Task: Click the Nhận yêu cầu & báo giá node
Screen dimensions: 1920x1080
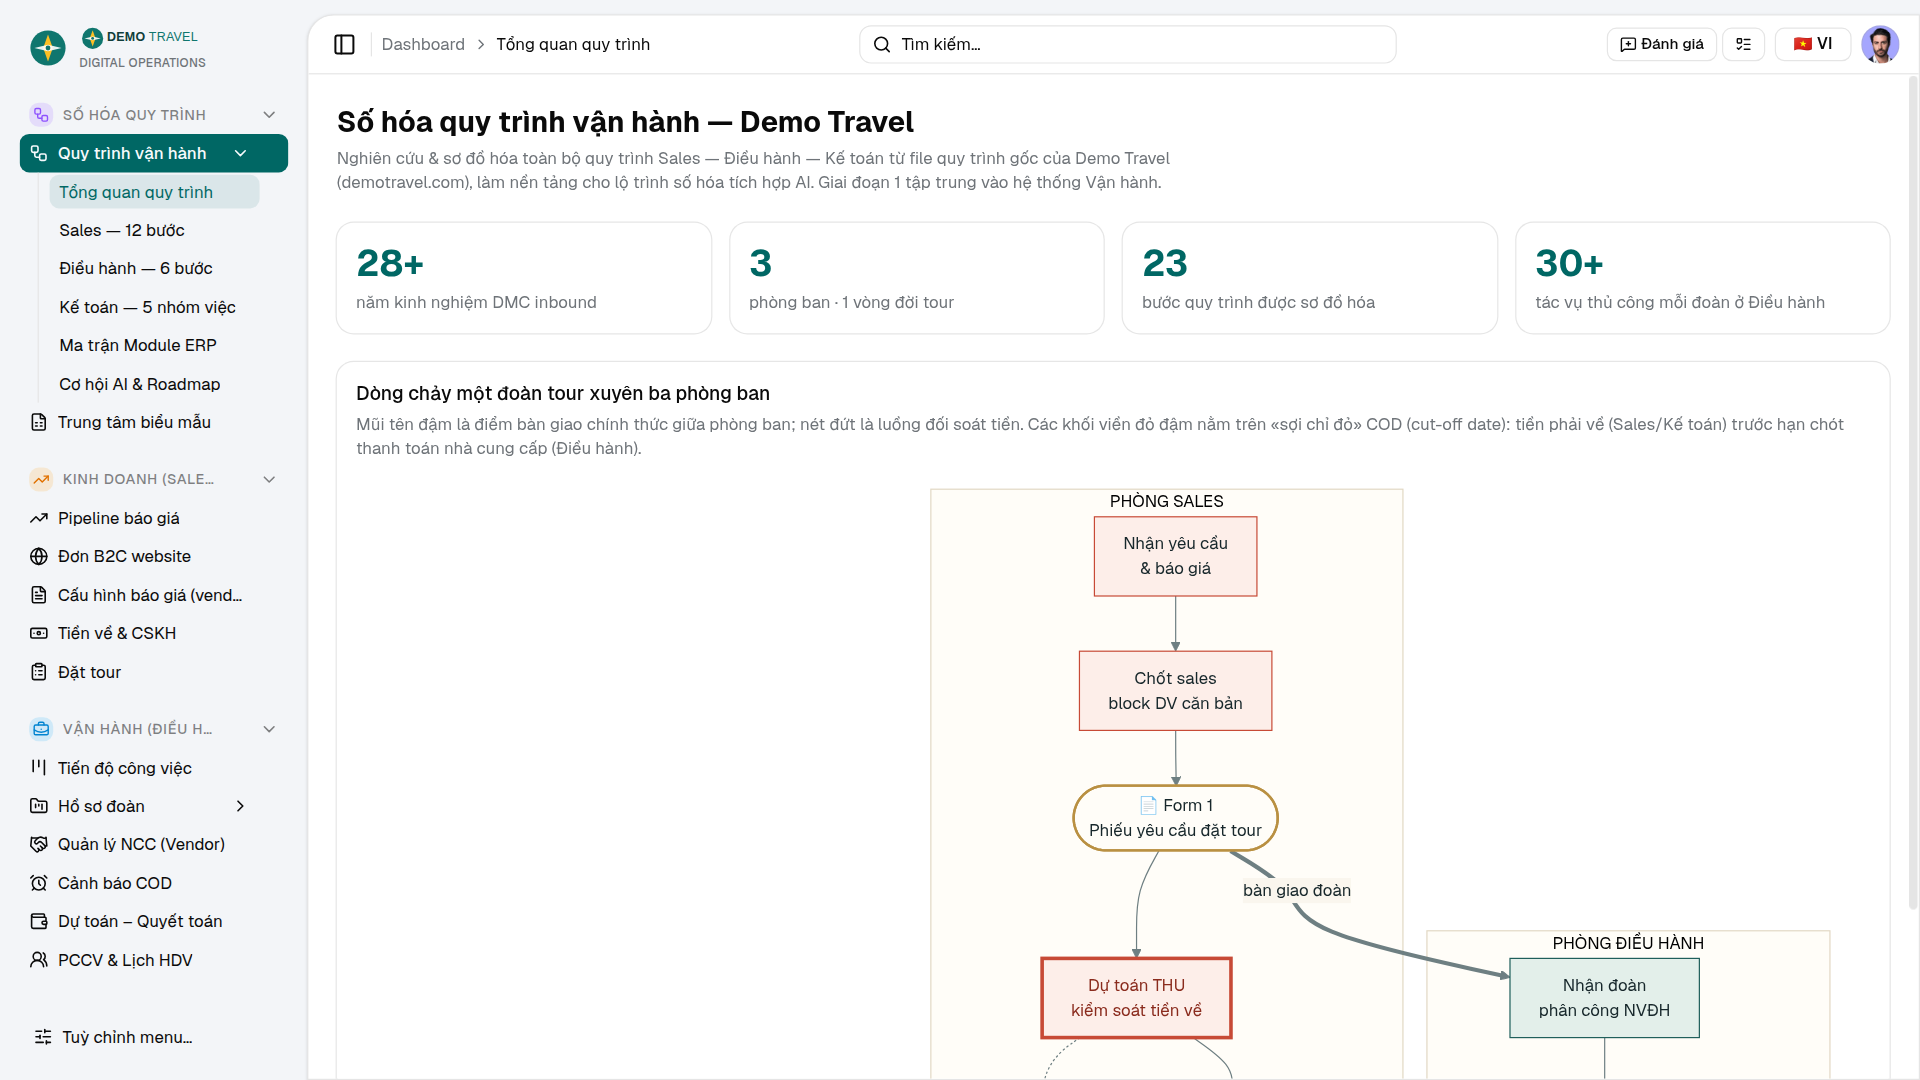Action: click(1175, 556)
